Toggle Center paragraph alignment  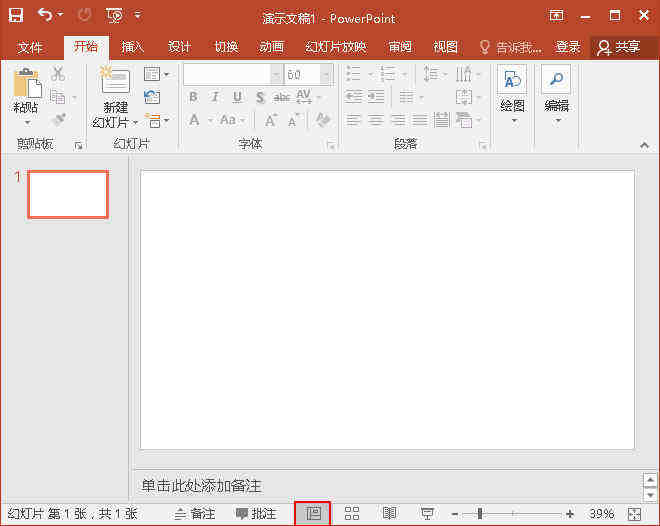click(x=376, y=121)
